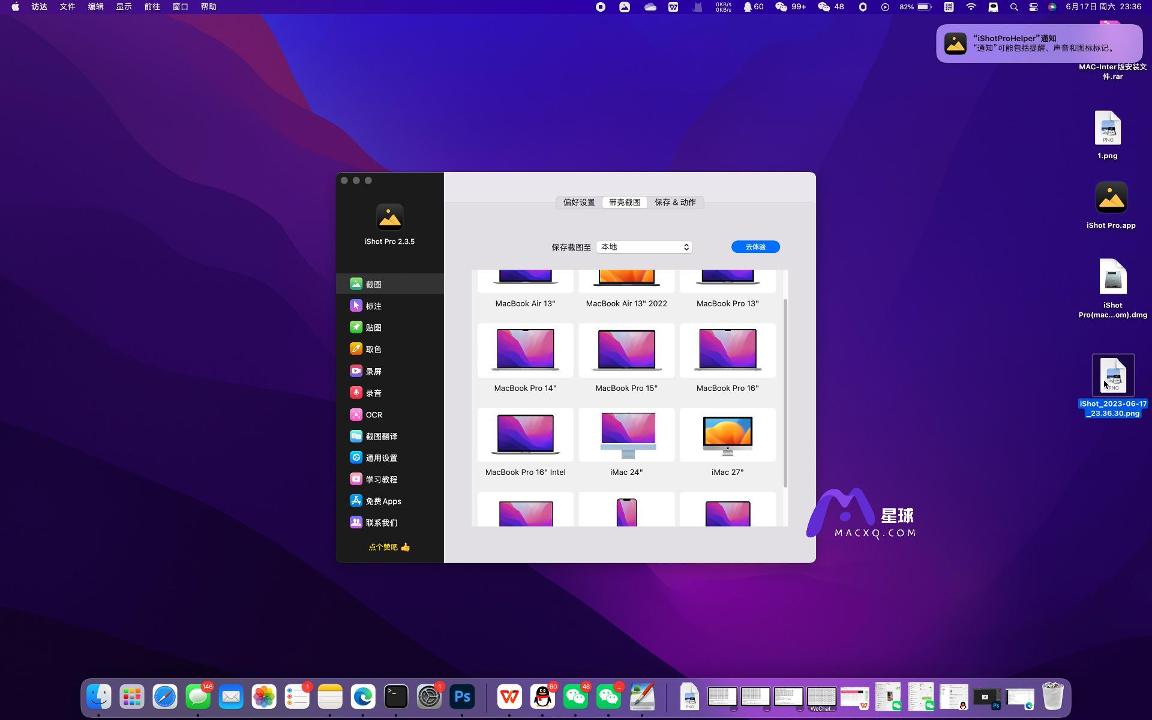Switch to the 带壳截图 tab
The height and width of the screenshot is (720, 1152).
[x=624, y=202]
